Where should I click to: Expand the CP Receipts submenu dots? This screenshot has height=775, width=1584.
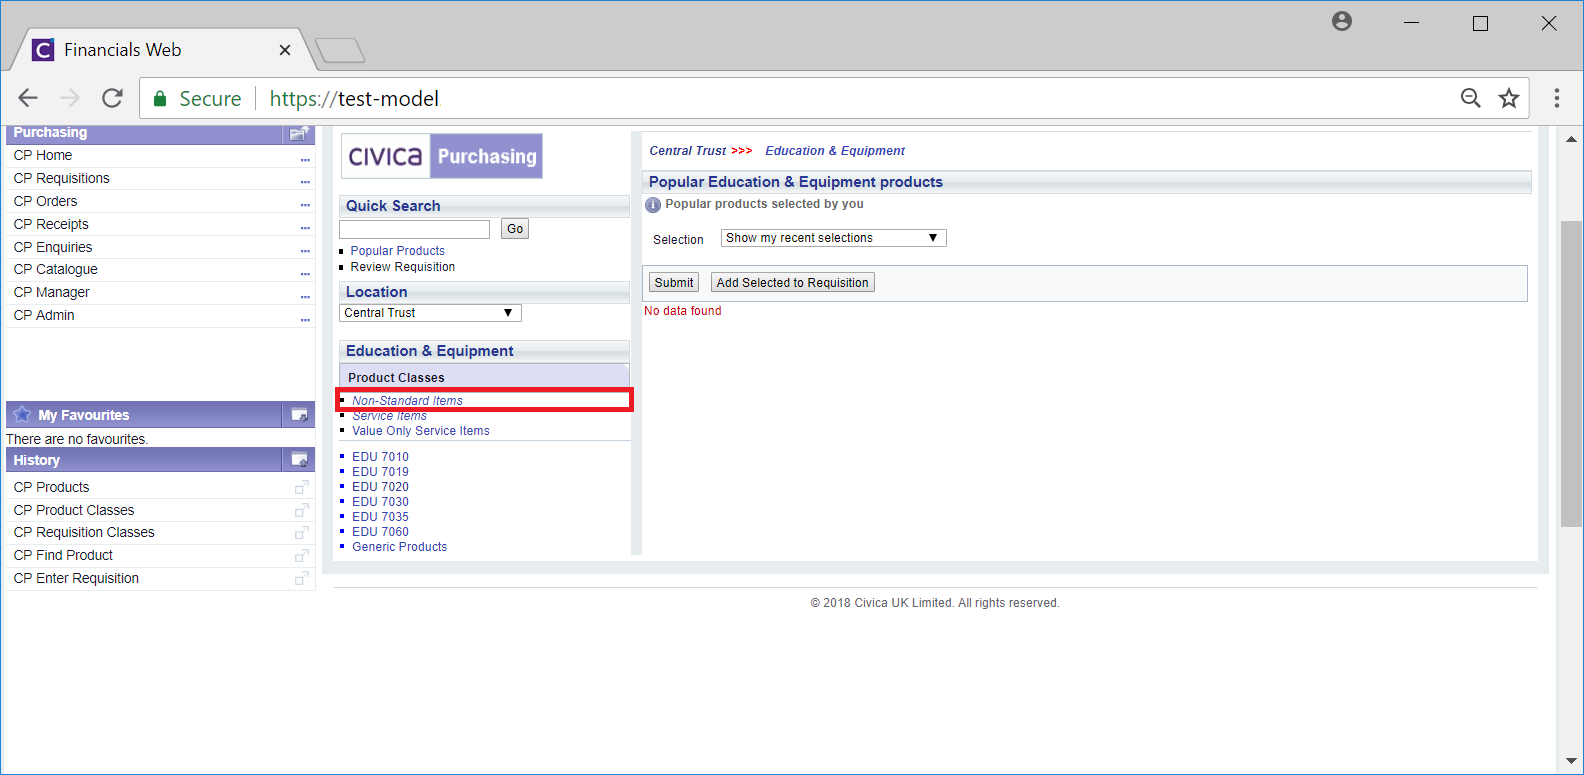[x=305, y=228]
